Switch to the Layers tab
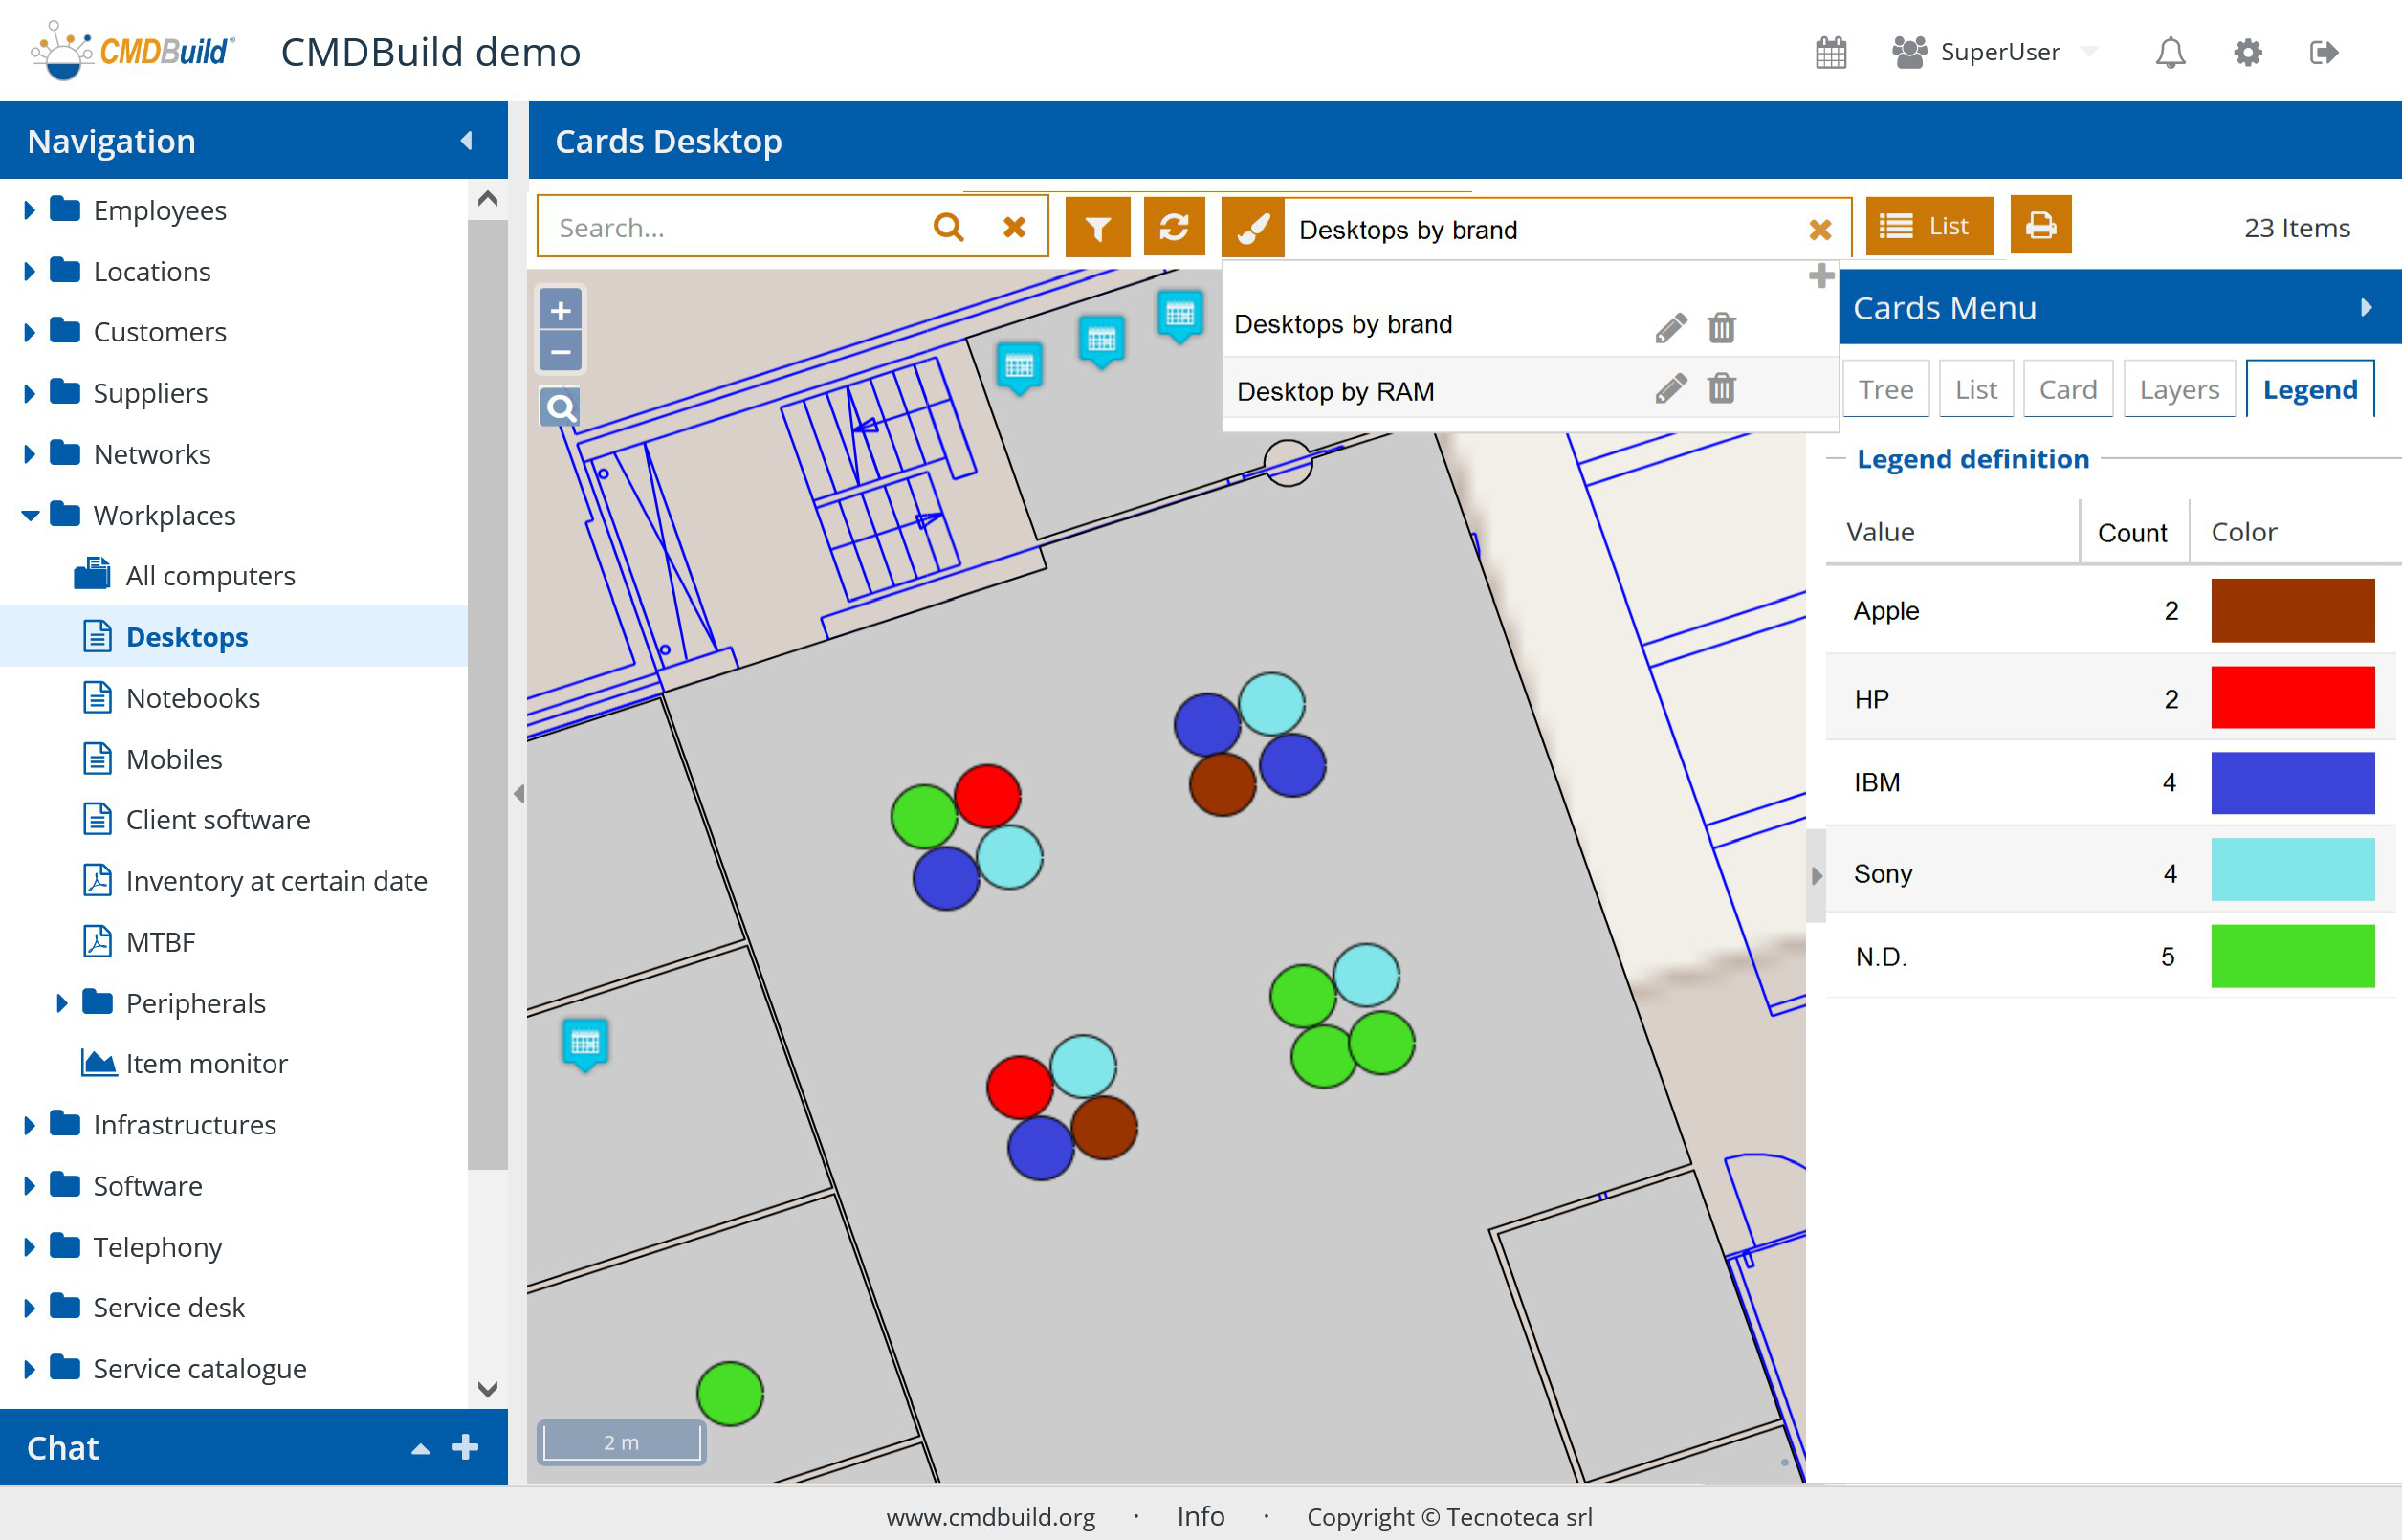The height and width of the screenshot is (1540, 2402). [x=2178, y=389]
